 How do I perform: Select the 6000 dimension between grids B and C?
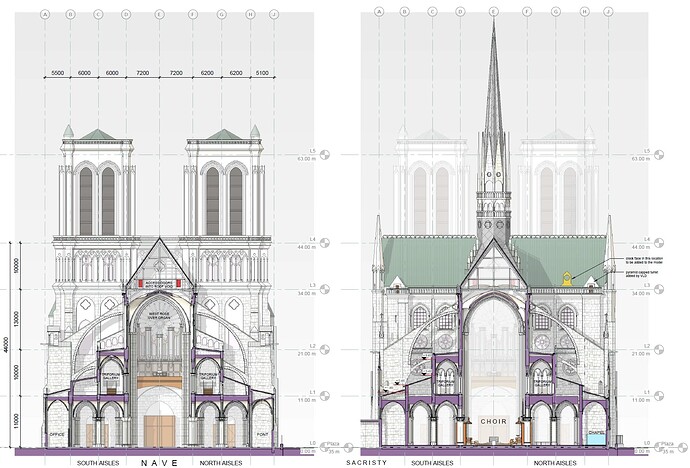84,73
